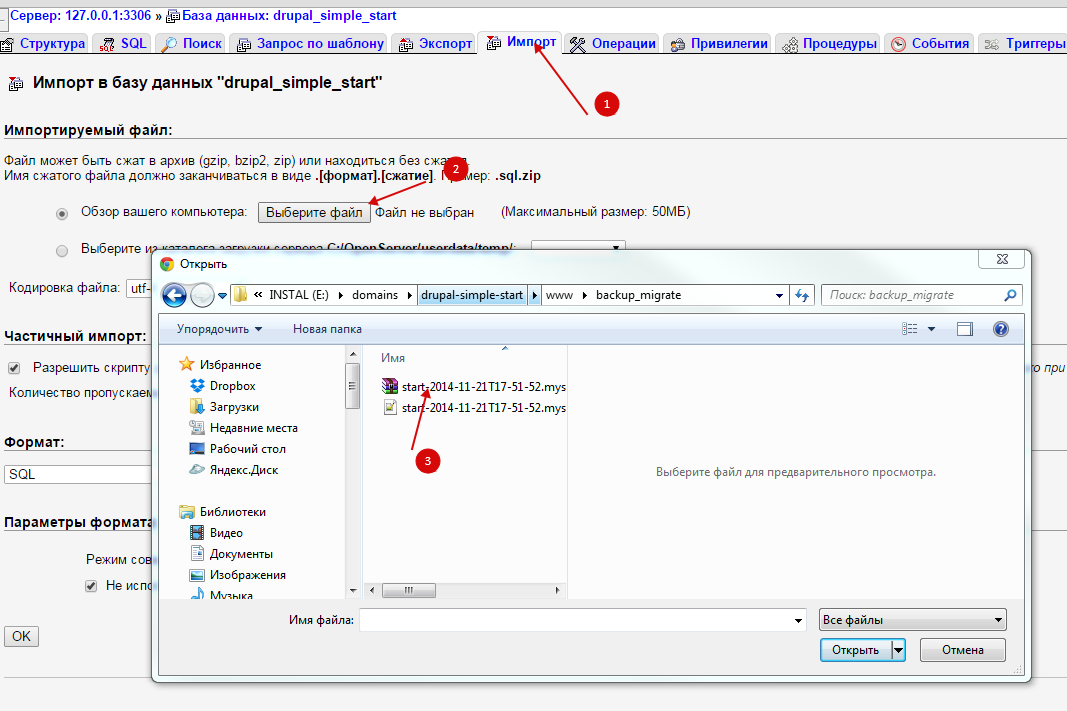The width and height of the screenshot is (1067, 711).
Task: Click the 'Выберите файл' button
Action: [314, 213]
